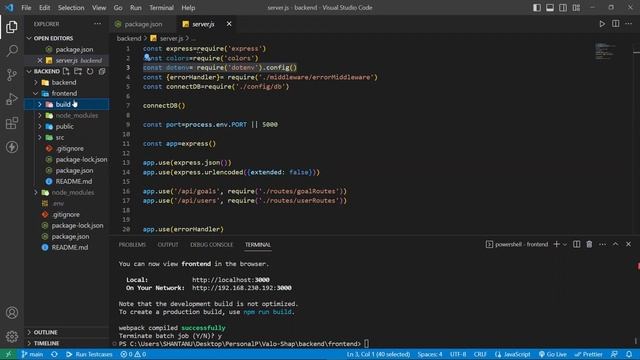The image size is (640, 360).
Task: Open terminal panel more actions menu
Action: 602,244
